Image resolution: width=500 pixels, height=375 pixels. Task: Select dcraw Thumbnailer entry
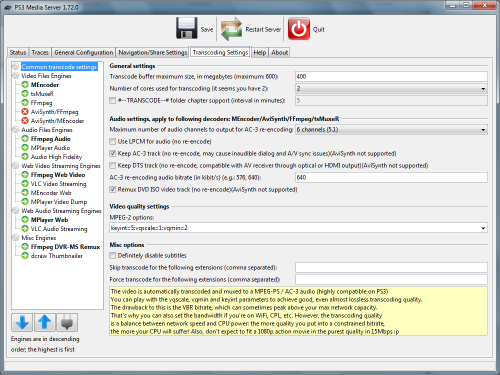pos(57,256)
